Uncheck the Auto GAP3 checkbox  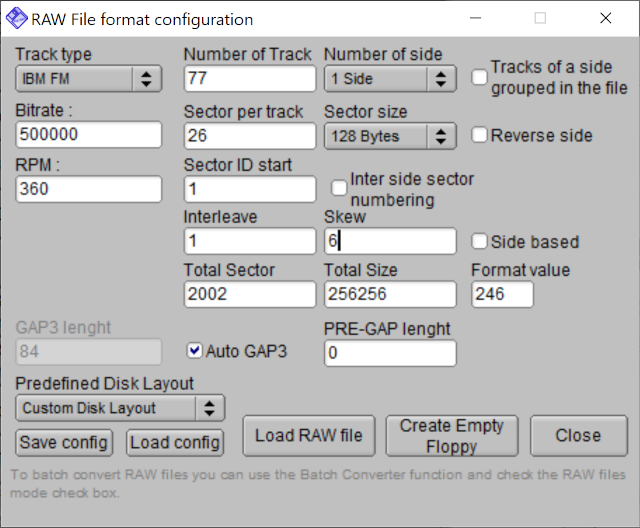coord(194,351)
